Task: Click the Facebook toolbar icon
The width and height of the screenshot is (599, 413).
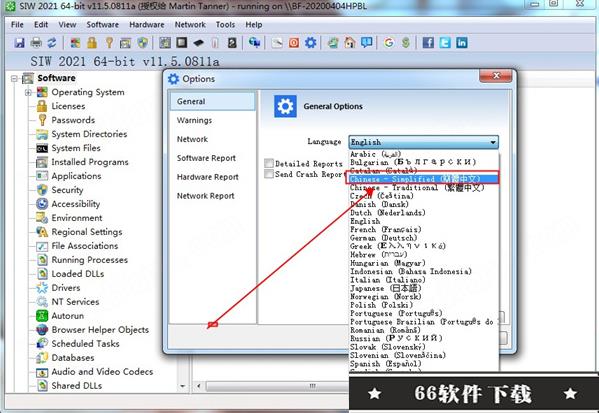Action: click(428, 42)
